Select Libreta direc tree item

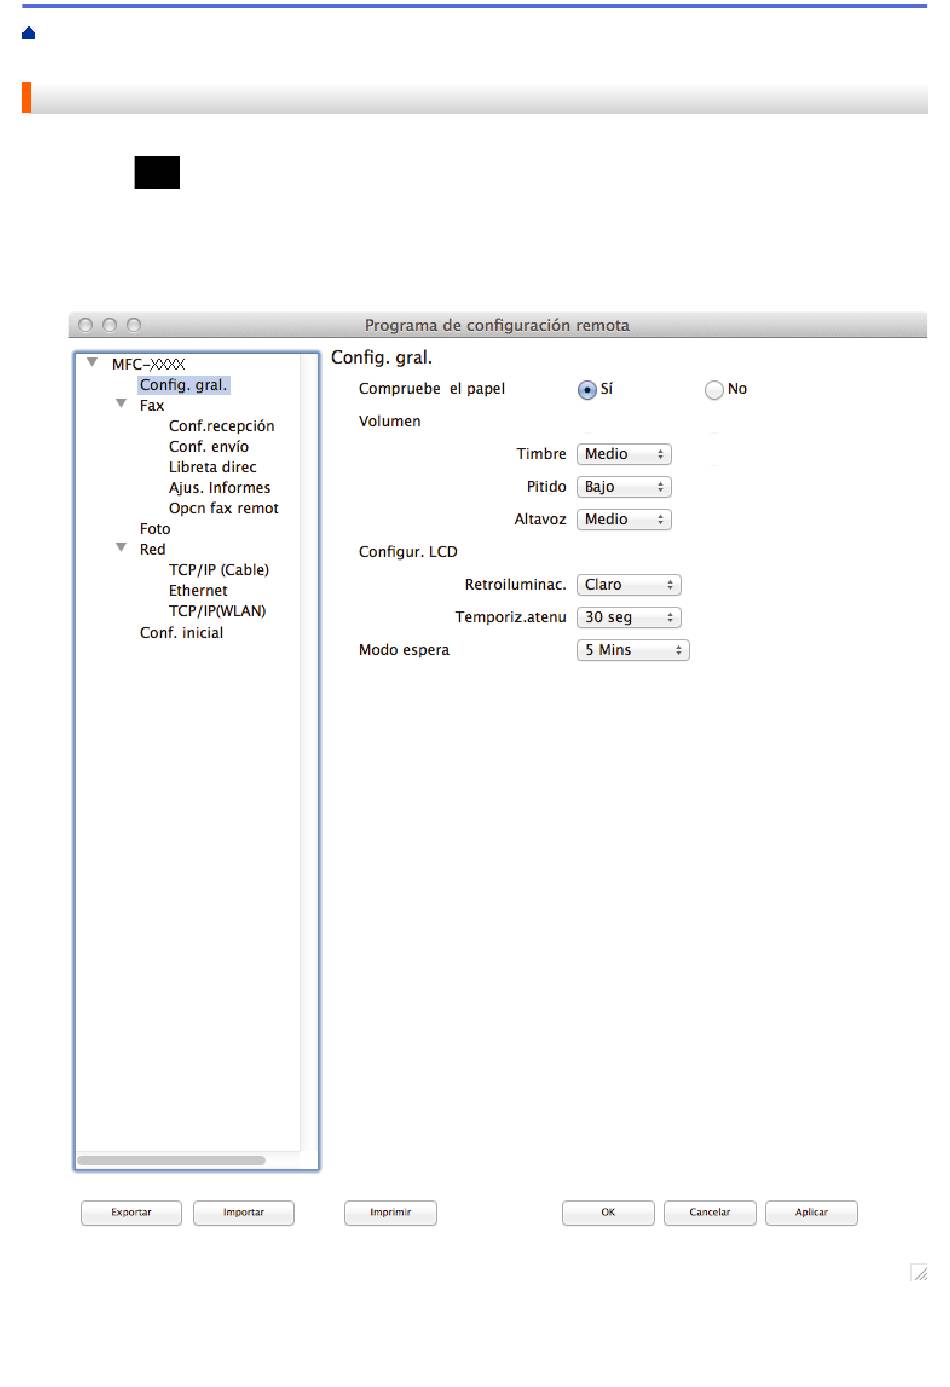tap(212, 467)
